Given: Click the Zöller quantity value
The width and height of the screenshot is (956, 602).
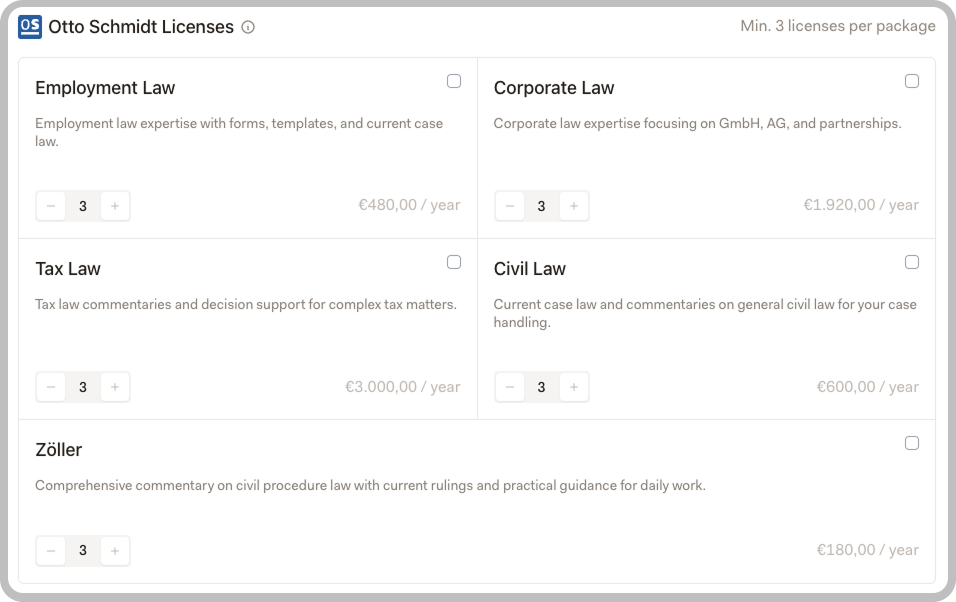Looking at the screenshot, I should coord(83,550).
